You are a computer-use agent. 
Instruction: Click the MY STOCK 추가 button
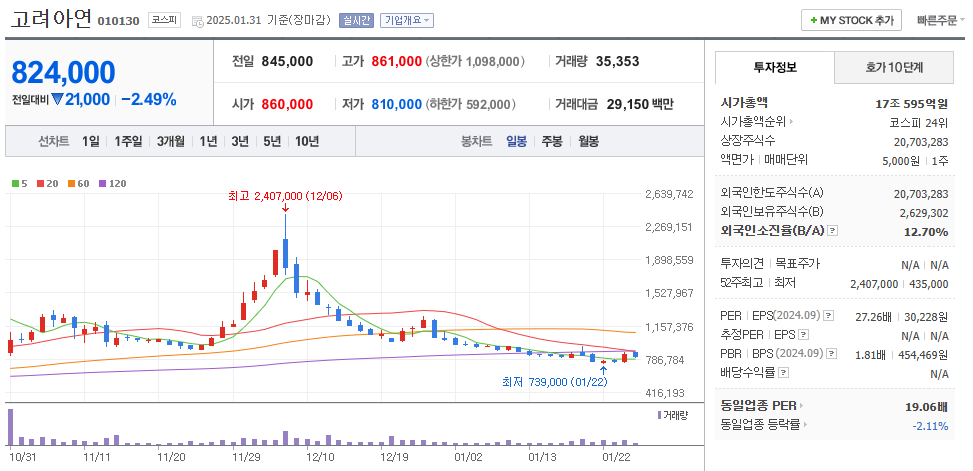[851, 20]
